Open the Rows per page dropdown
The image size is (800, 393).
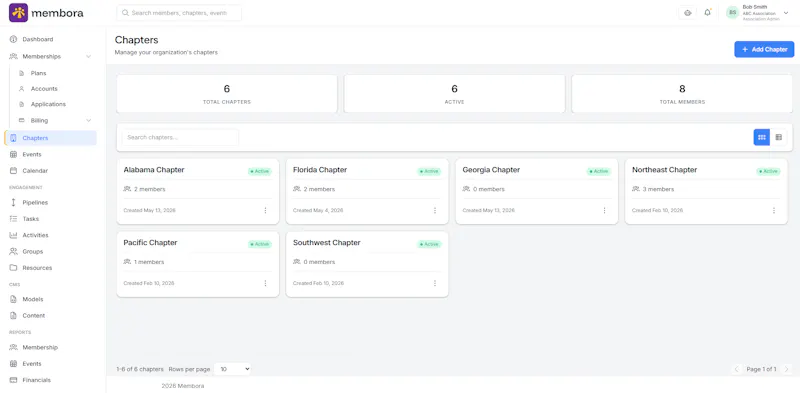pos(232,369)
